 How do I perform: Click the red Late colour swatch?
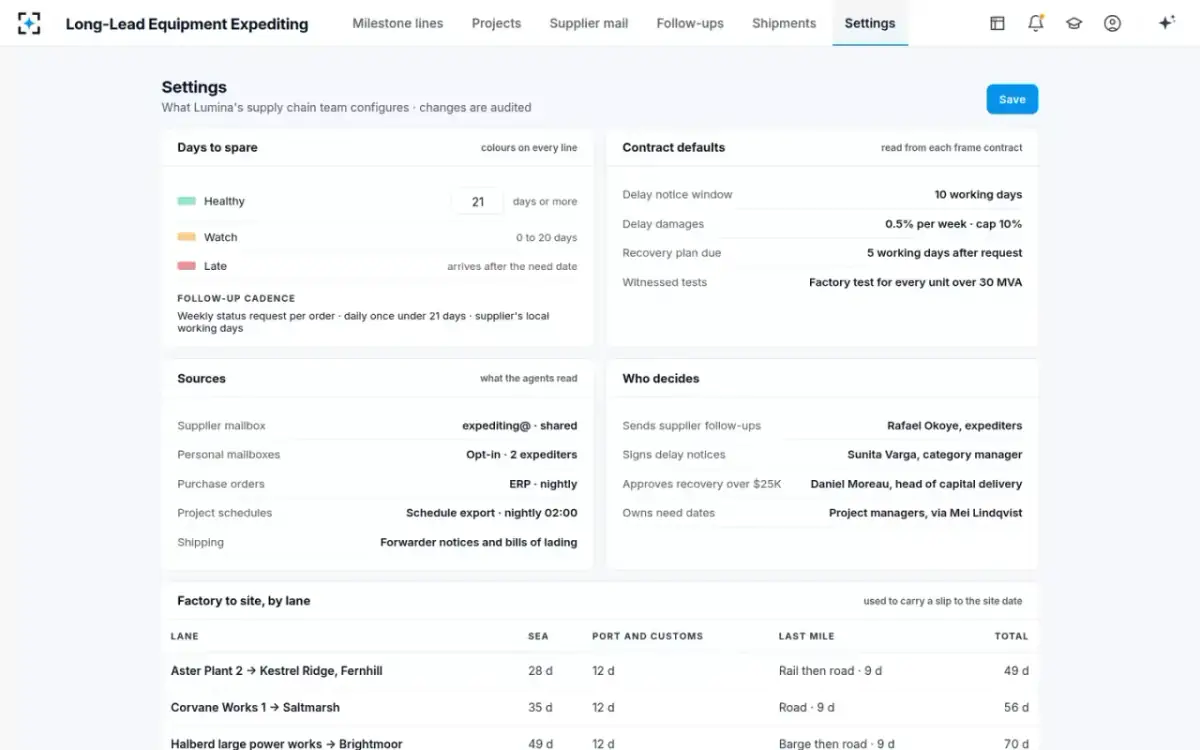point(186,266)
